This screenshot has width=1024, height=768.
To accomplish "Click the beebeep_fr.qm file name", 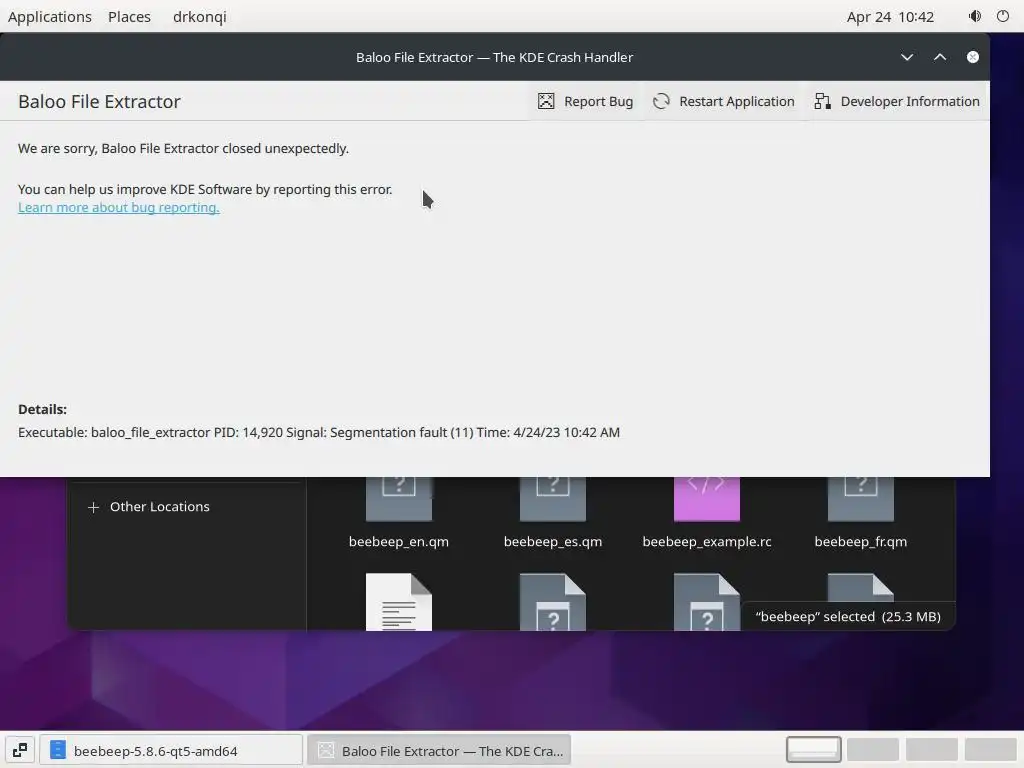I will [x=861, y=541].
